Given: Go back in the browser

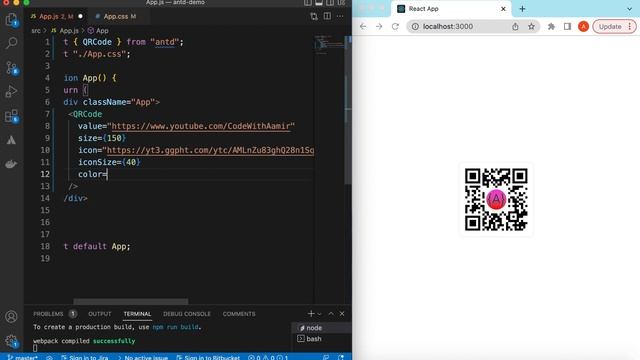Looking at the screenshot, I should [363, 27].
